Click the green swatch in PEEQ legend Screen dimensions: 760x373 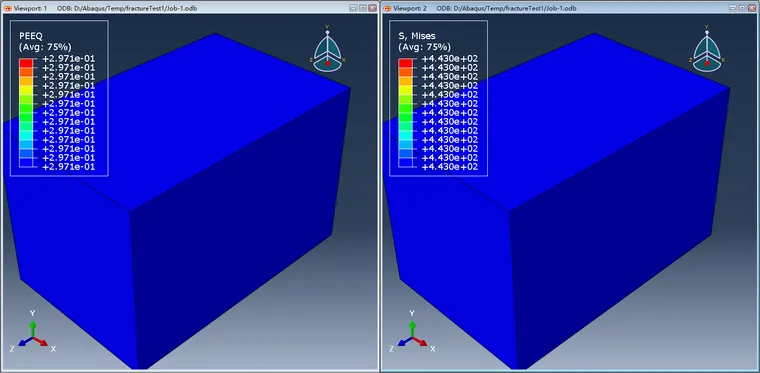click(26, 117)
